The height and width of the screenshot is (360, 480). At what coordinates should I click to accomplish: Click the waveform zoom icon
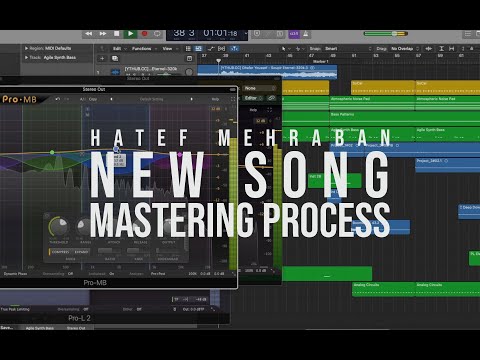429,49
